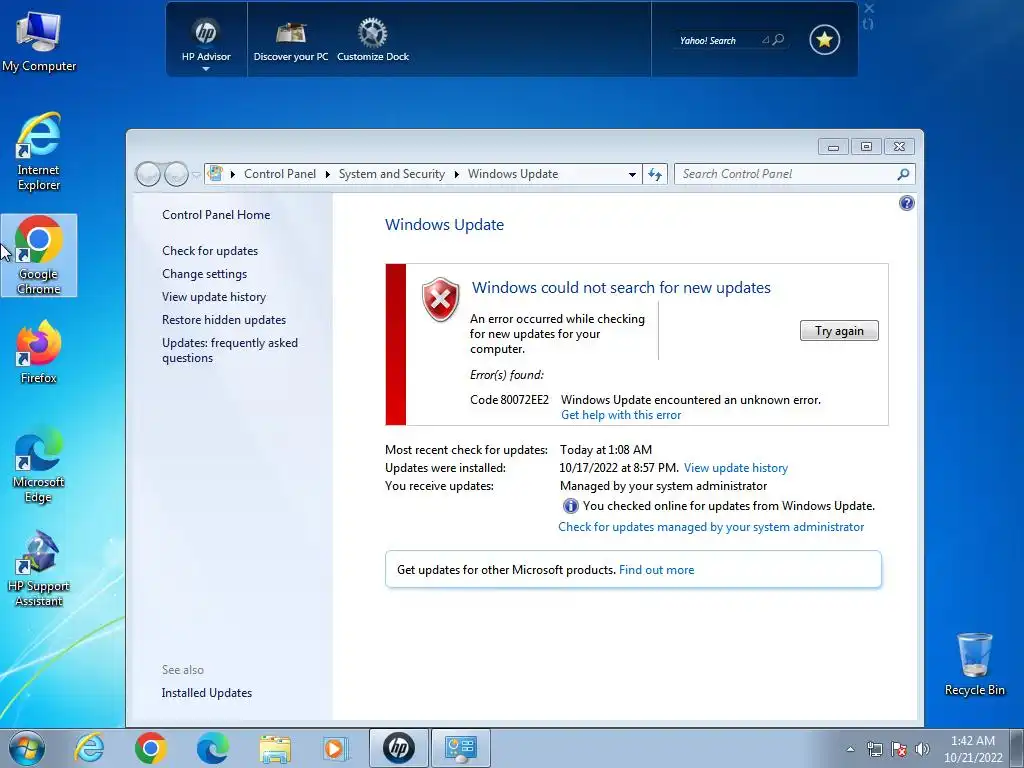The height and width of the screenshot is (768, 1024).
Task: Click the Control Panel icon in address bar
Action: 216,174
